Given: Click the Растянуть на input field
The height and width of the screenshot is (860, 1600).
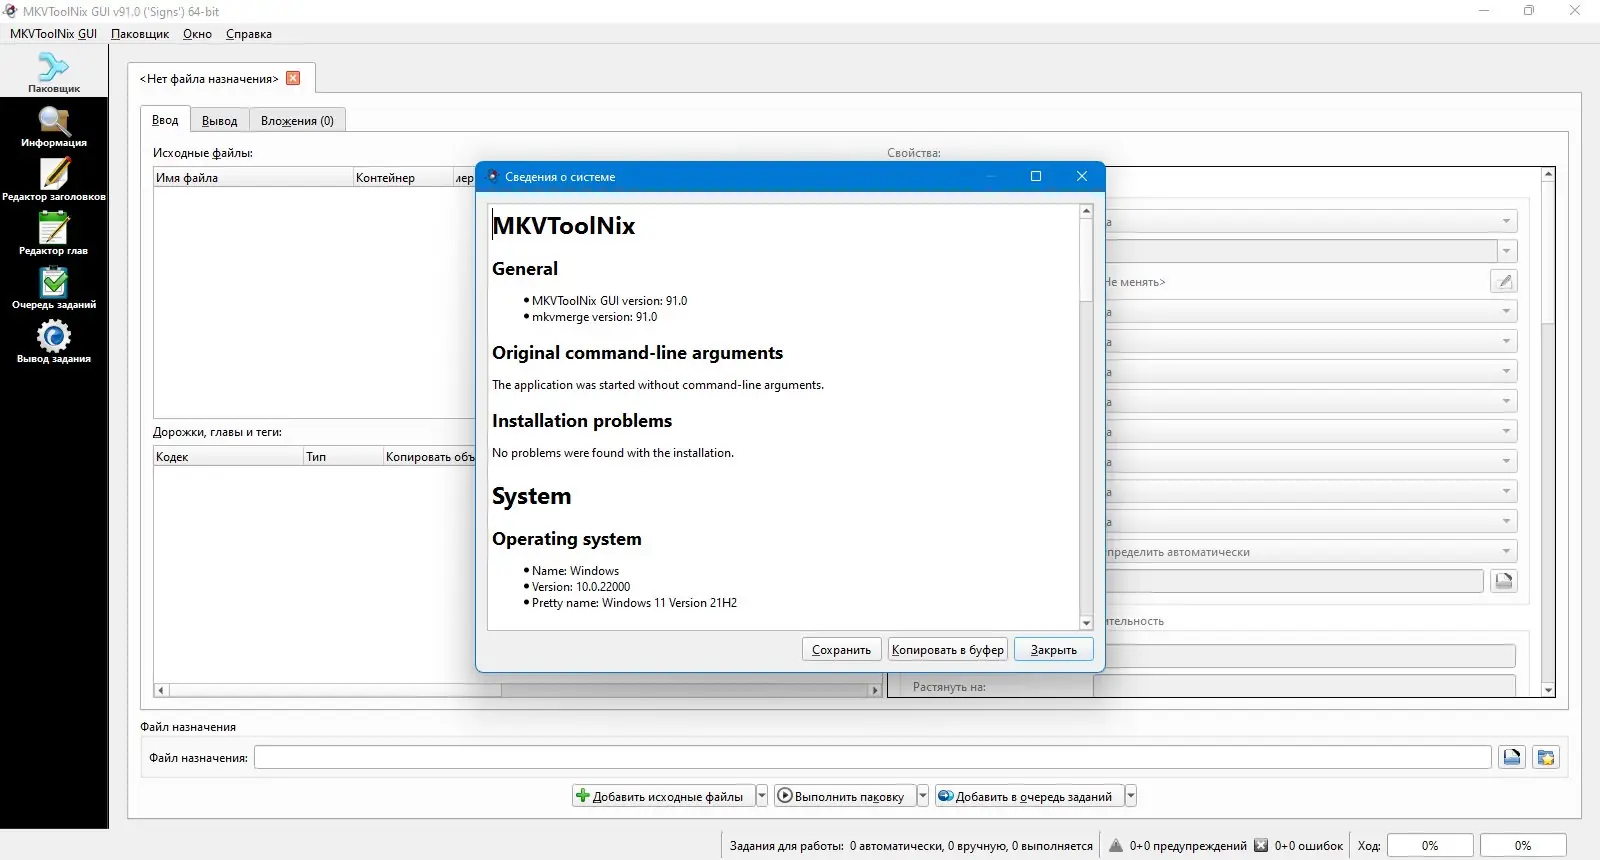Looking at the screenshot, I should 1304,686.
